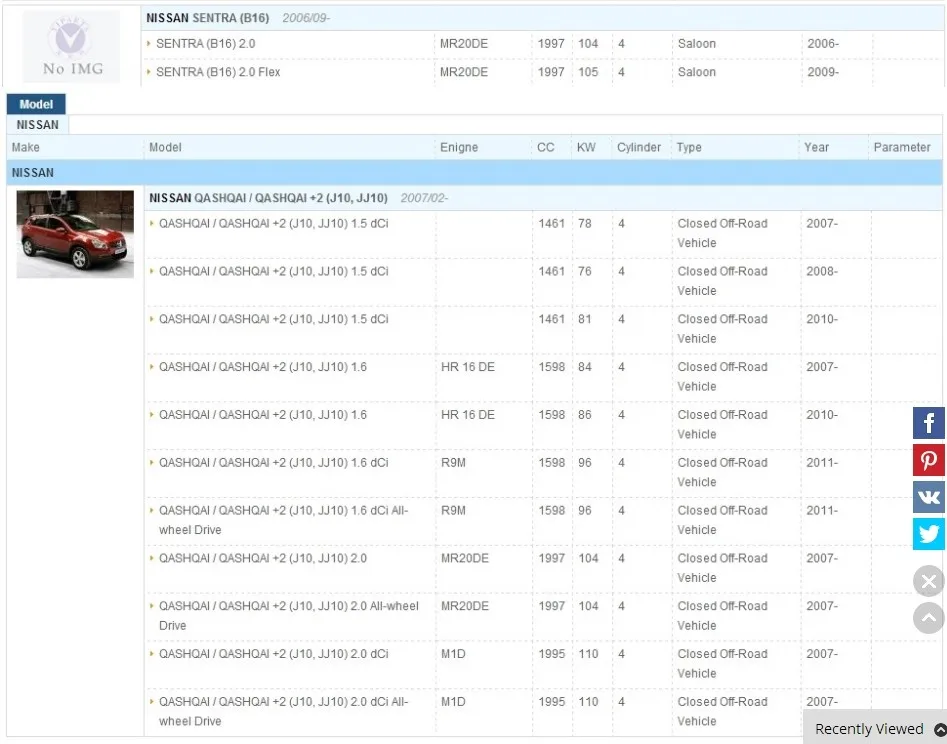The width and height of the screenshot is (947, 744).
Task: Click the No IMG placeholder for Sentra
Action: pos(71,46)
